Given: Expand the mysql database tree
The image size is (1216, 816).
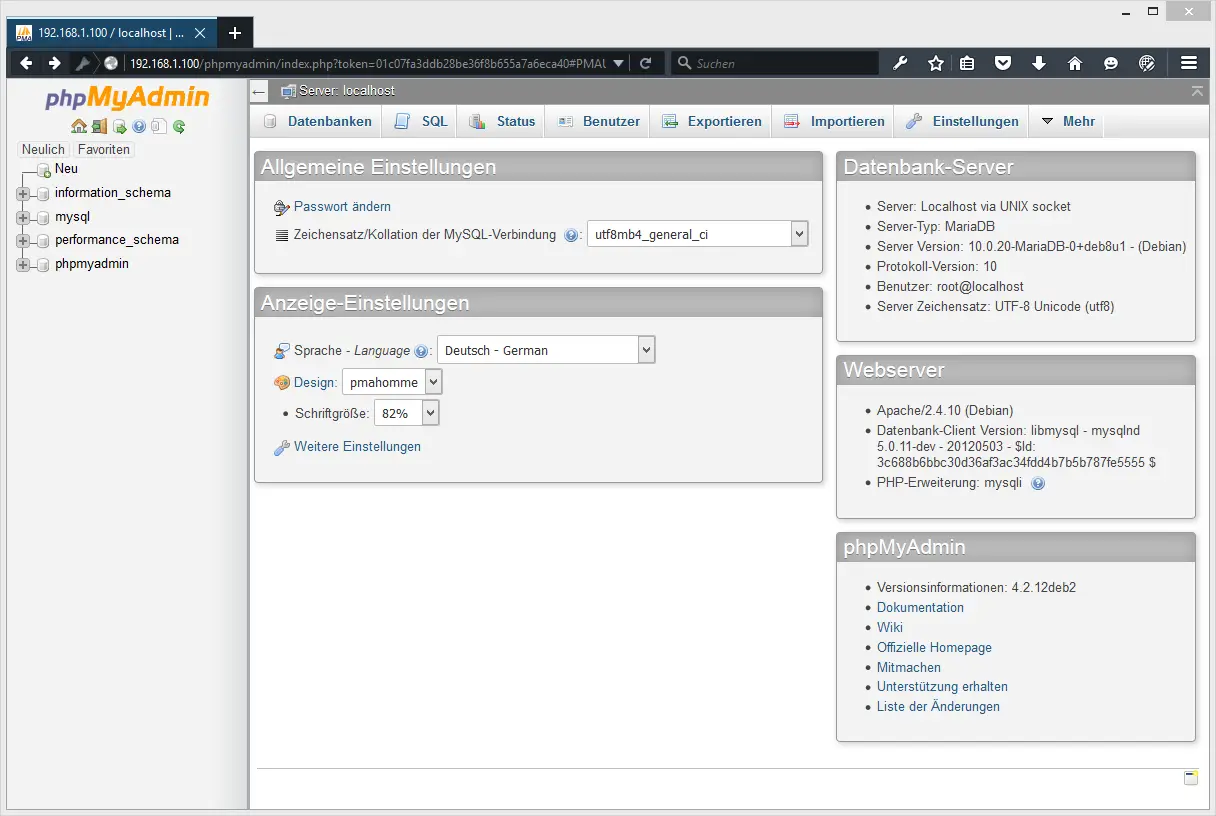Looking at the screenshot, I should [23, 217].
